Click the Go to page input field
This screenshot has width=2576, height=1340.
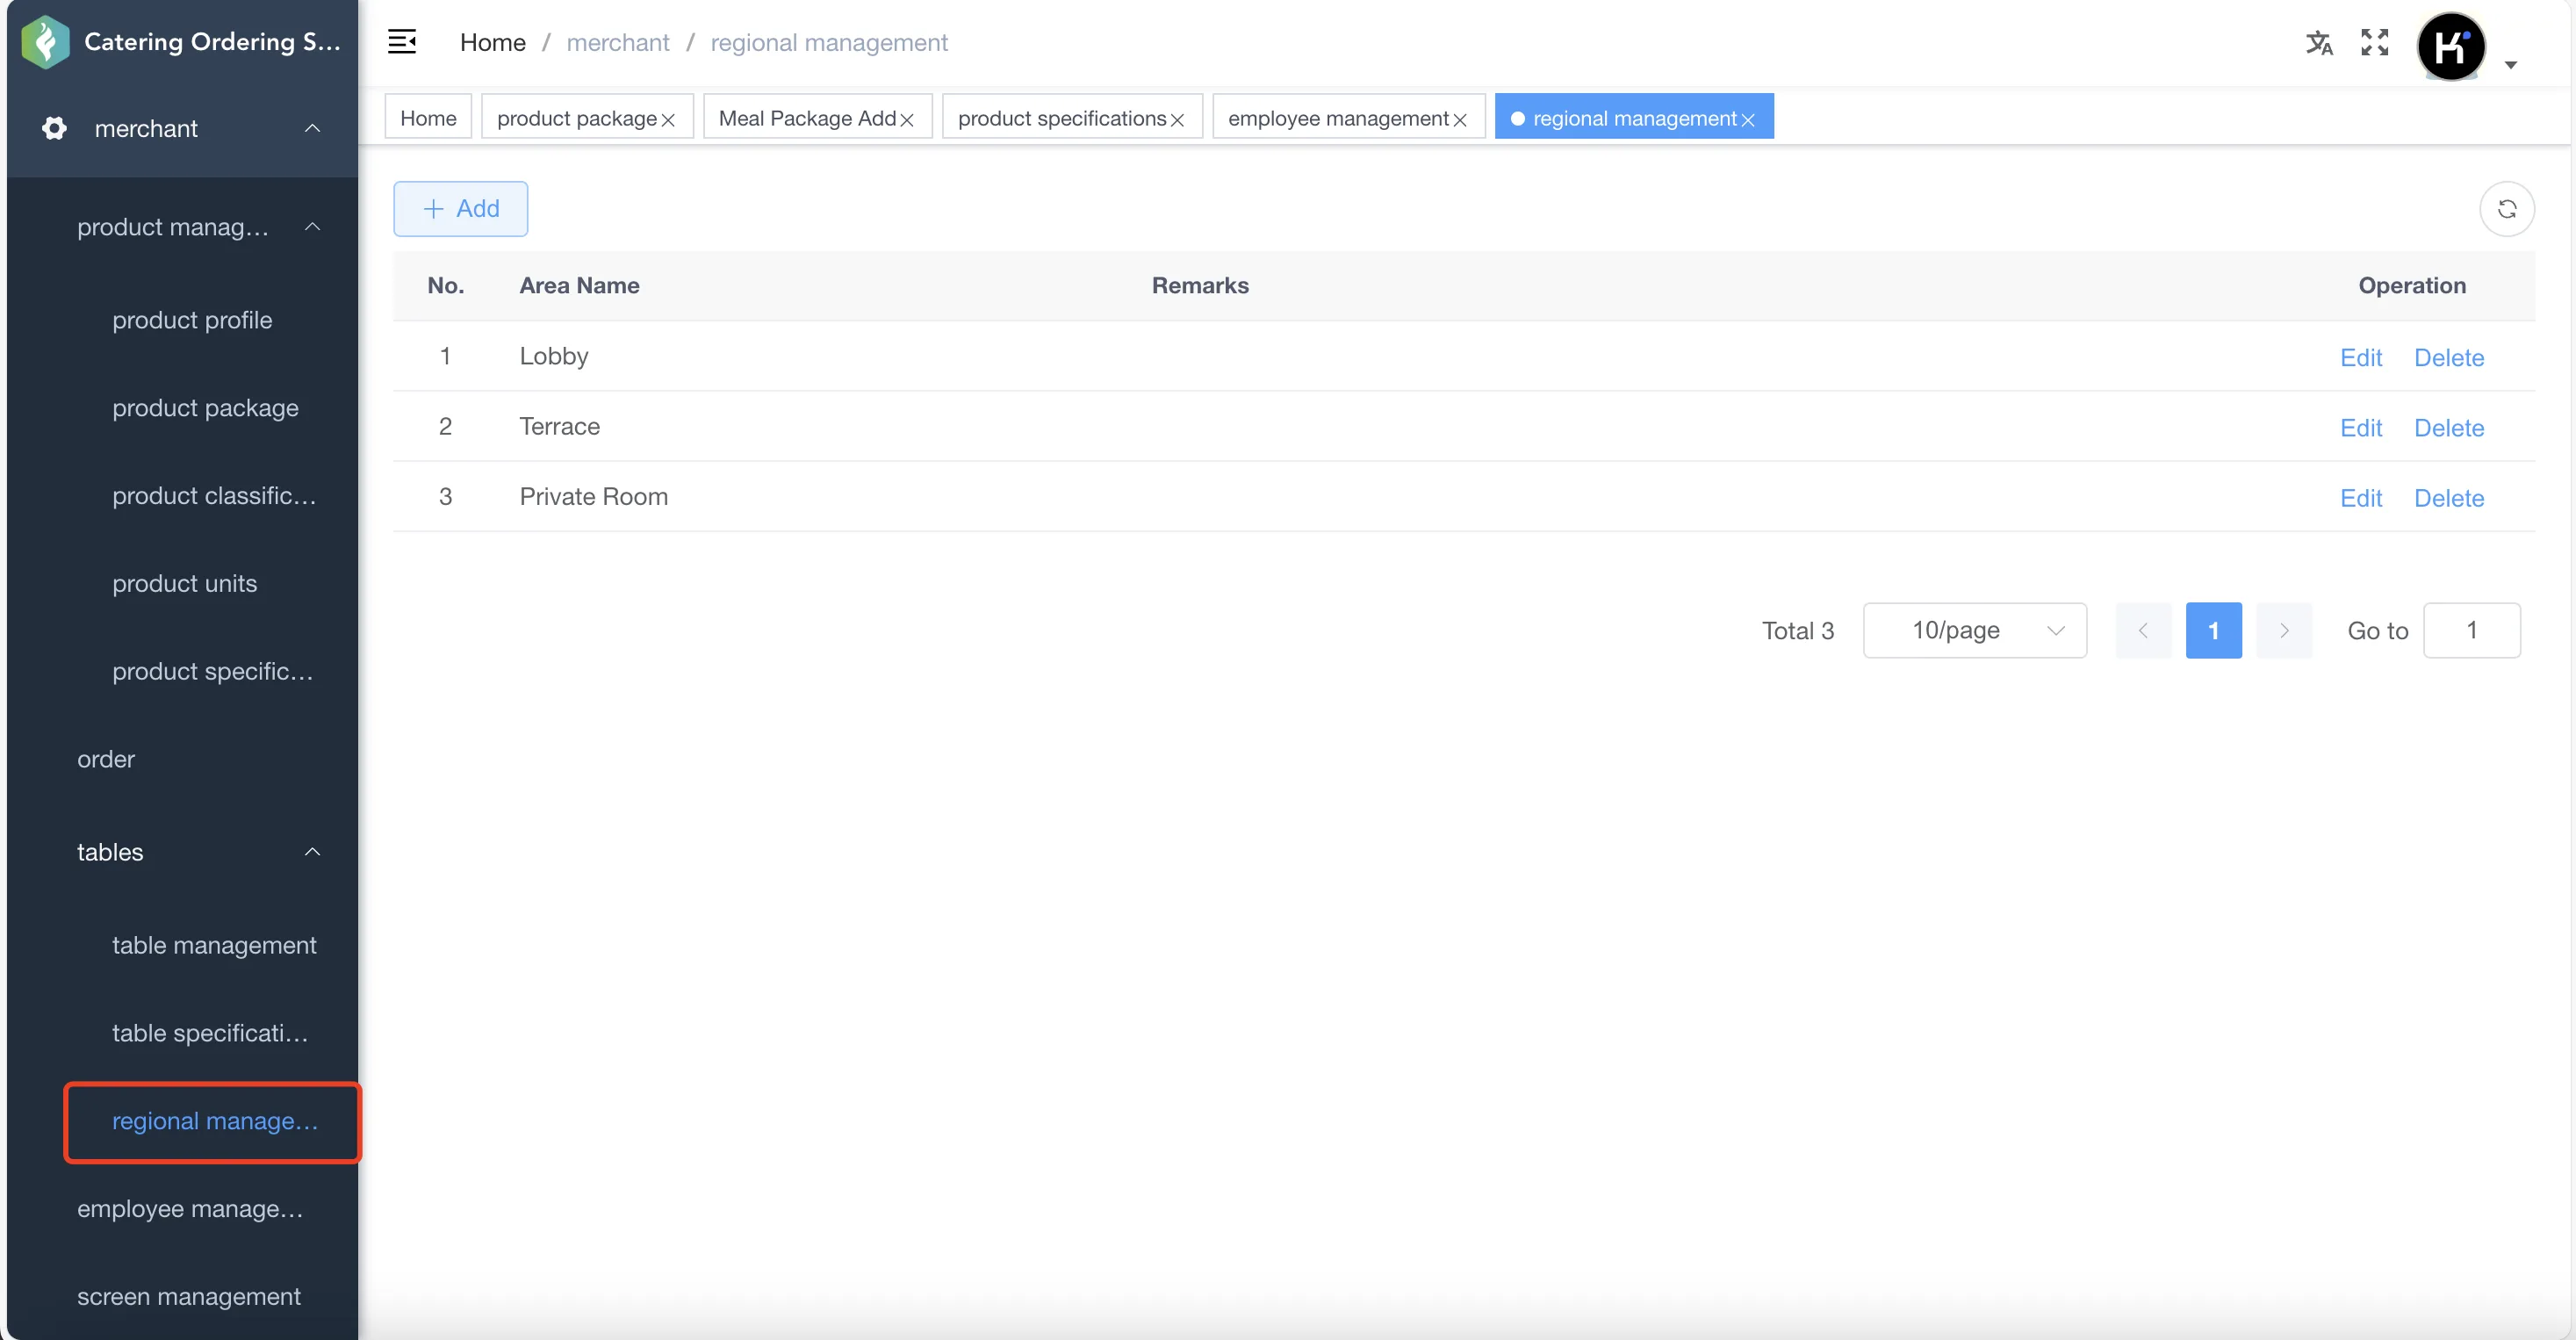tap(2471, 630)
